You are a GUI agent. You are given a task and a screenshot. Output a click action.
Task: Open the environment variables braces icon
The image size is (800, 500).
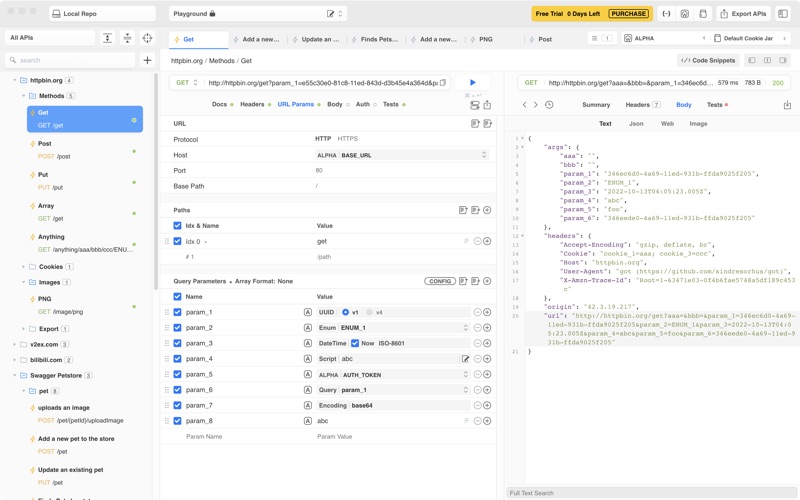click(666, 14)
